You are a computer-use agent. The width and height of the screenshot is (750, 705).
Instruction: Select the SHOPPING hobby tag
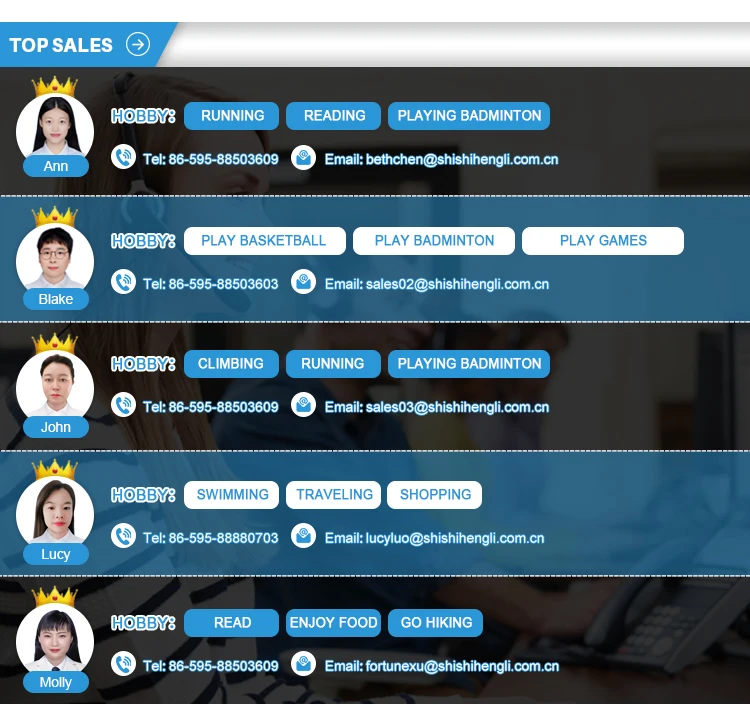click(434, 495)
